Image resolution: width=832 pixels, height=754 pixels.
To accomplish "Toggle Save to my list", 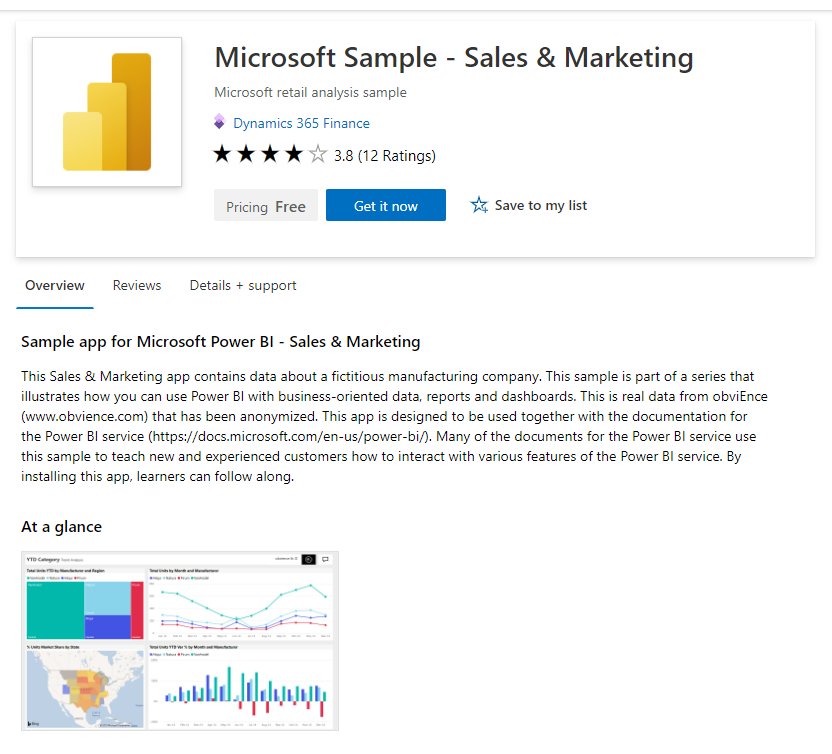I will [528, 204].
